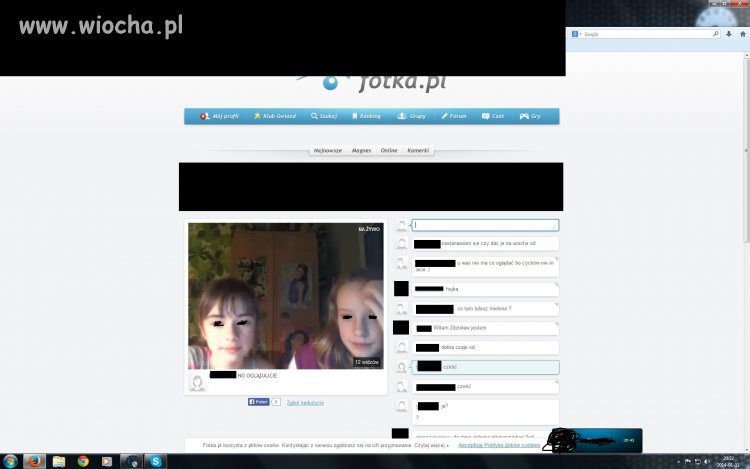Viewport: 750px width, 469px height.
Task: Click the '12 widzów' viewer count badge
Action: click(x=367, y=362)
